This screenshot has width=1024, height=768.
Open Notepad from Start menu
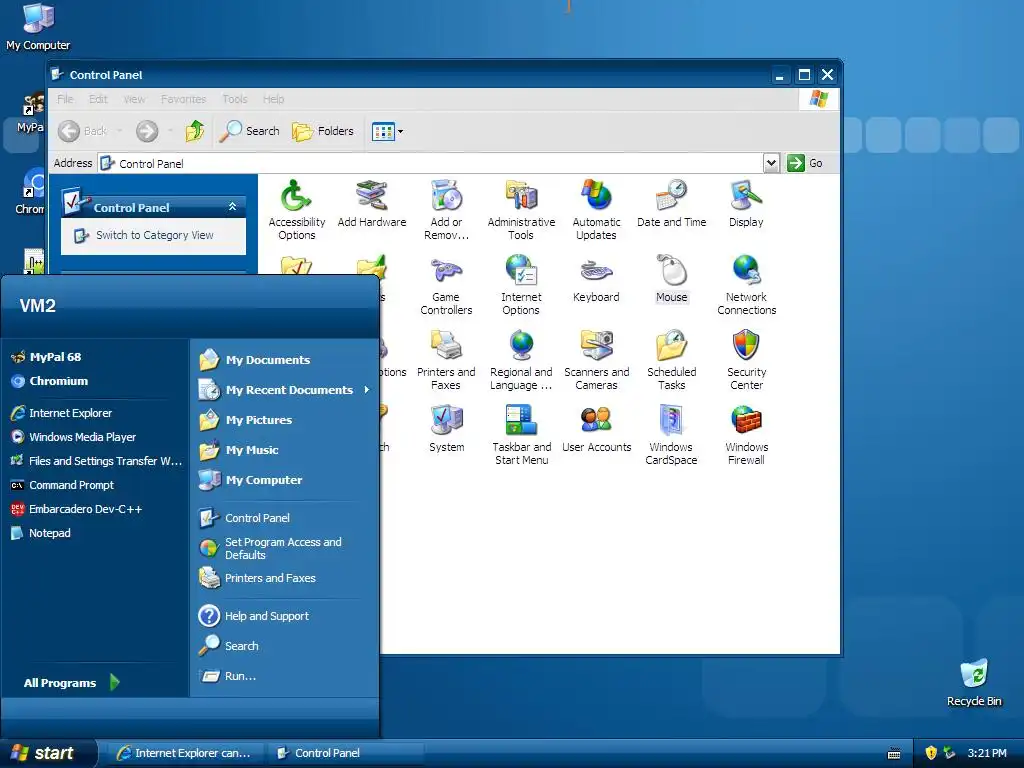point(40,533)
